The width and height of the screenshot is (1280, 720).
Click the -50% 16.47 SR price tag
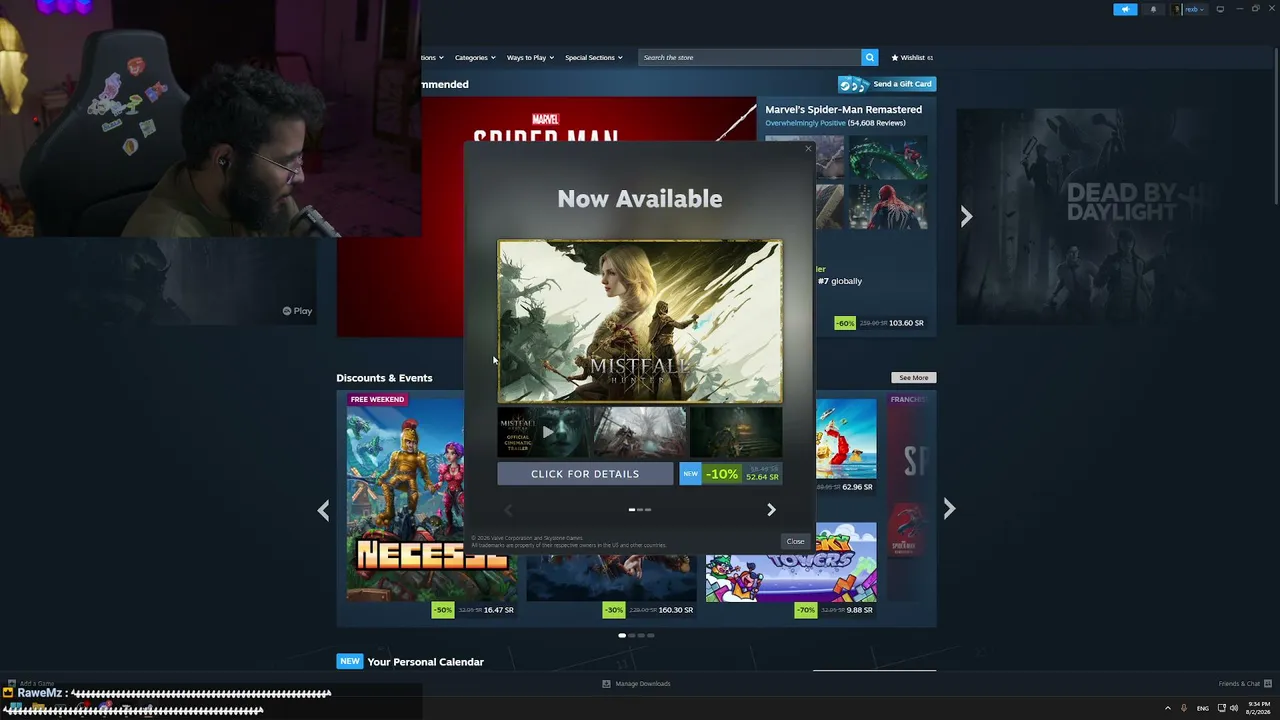point(474,610)
